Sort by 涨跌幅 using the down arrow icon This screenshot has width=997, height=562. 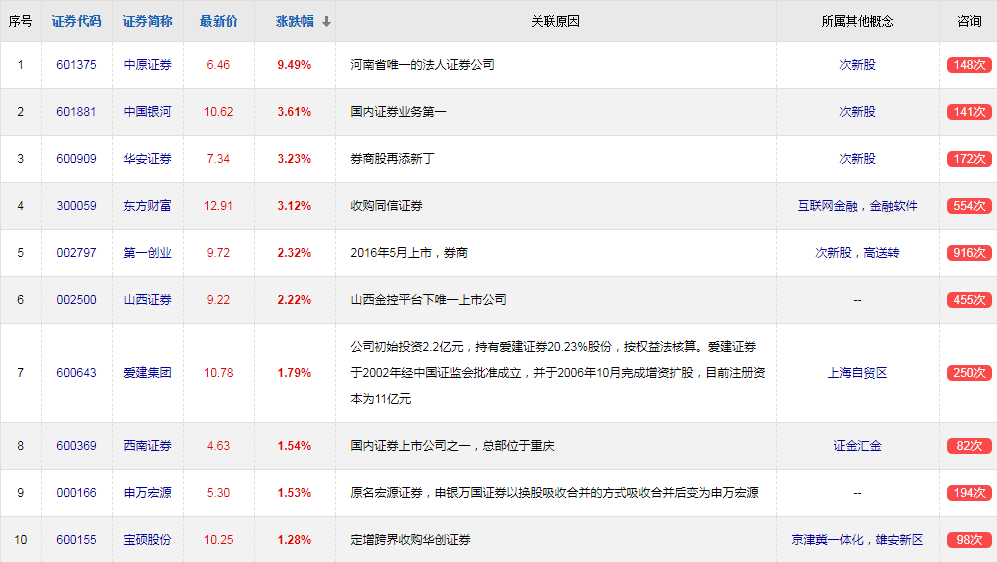pyautogui.click(x=326, y=22)
